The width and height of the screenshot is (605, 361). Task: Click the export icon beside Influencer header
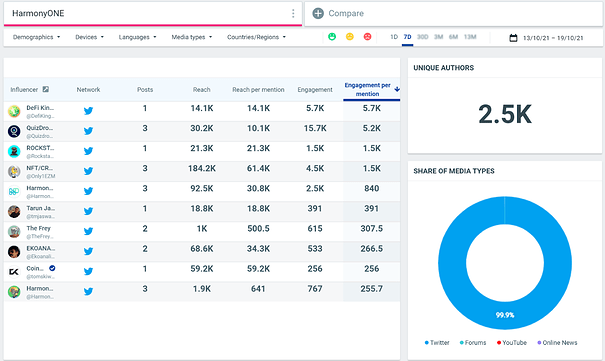pos(46,89)
